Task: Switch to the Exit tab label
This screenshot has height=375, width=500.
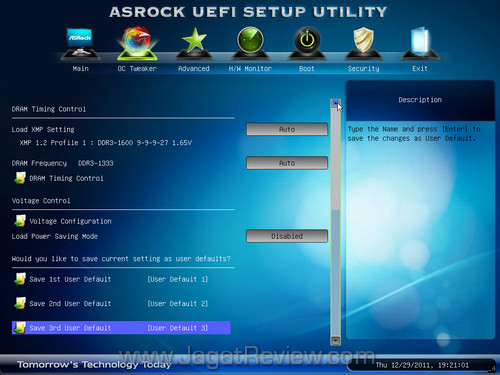Action: pos(420,69)
